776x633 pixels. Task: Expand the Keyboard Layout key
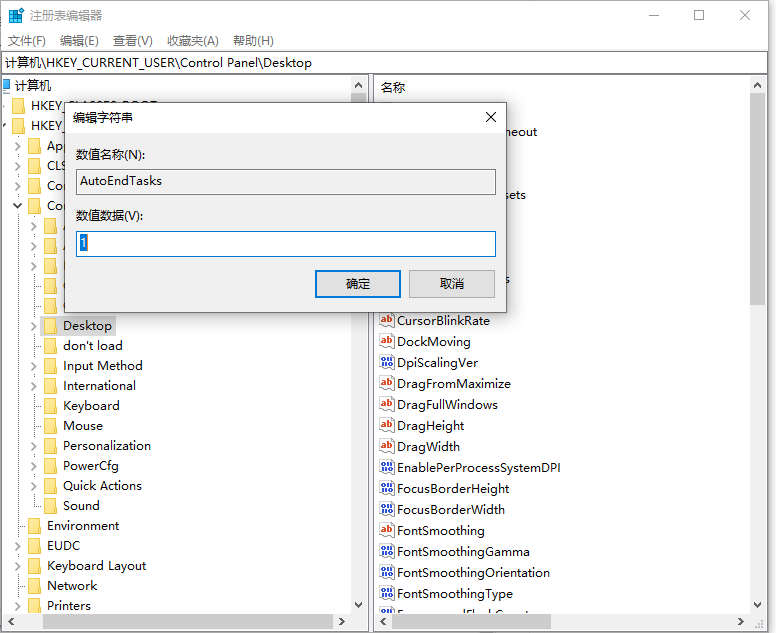(17, 566)
